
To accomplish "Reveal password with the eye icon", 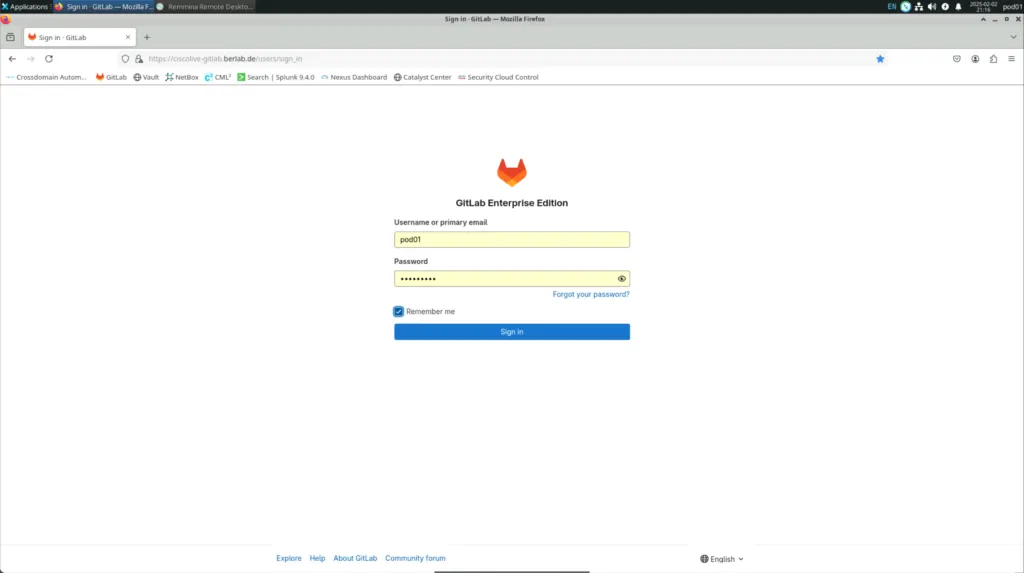I will click(622, 279).
